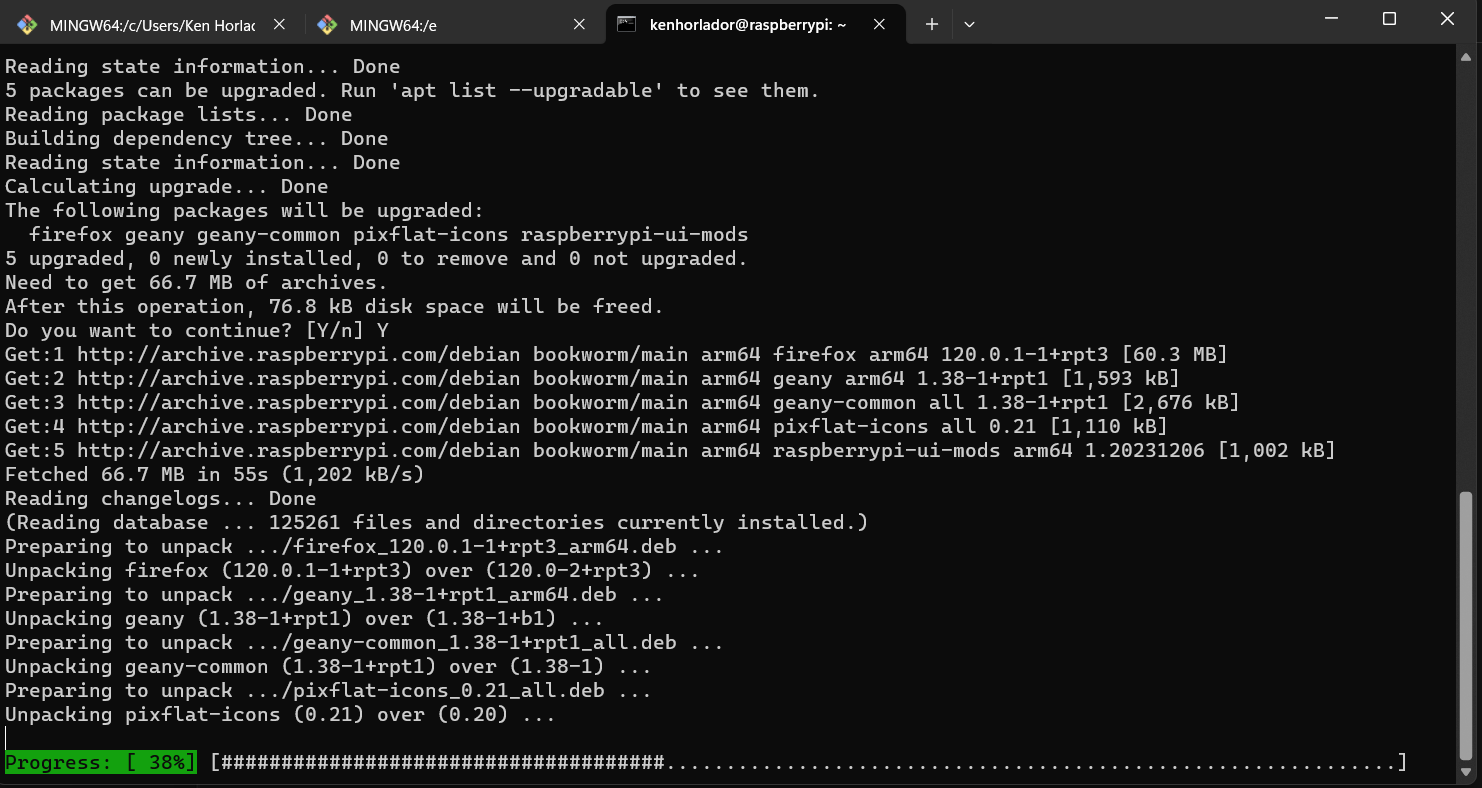1482x788 pixels.
Task: Minimize the terminal window
Action: pos(1331,18)
